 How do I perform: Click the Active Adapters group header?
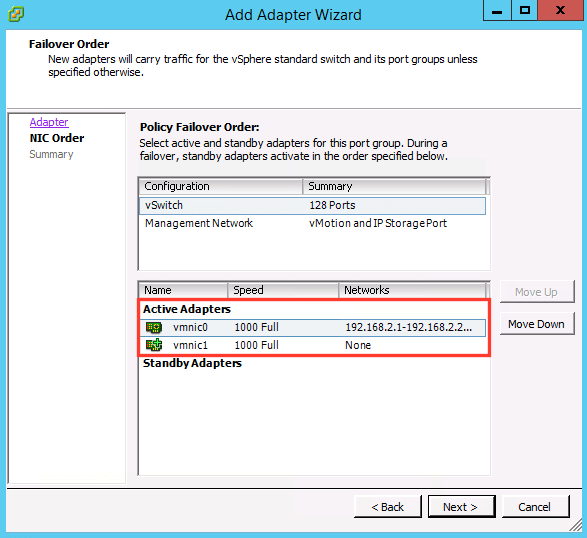click(x=187, y=309)
